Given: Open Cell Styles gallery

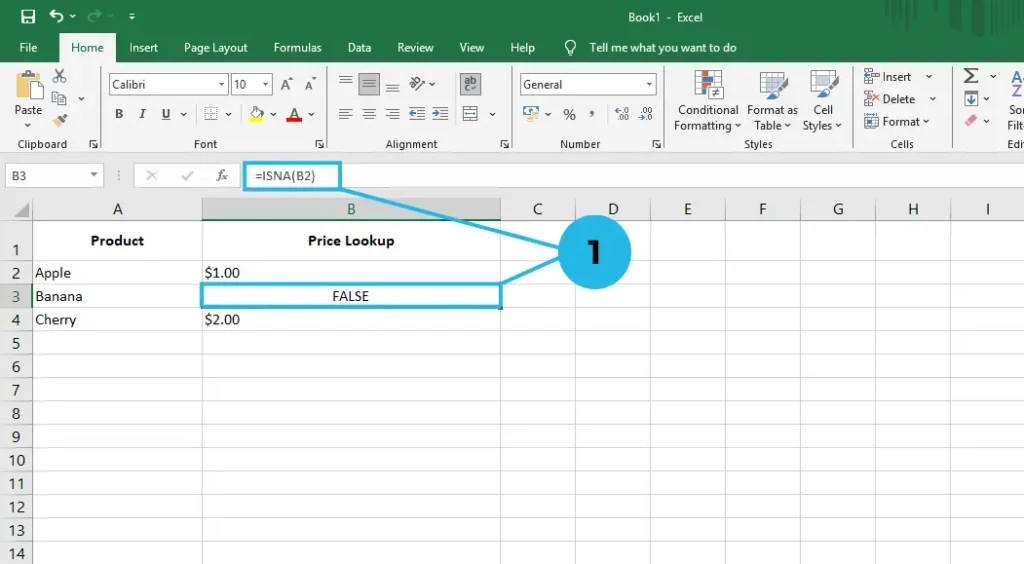Looking at the screenshot, I should pyautogui.click(x=823, y=101).
